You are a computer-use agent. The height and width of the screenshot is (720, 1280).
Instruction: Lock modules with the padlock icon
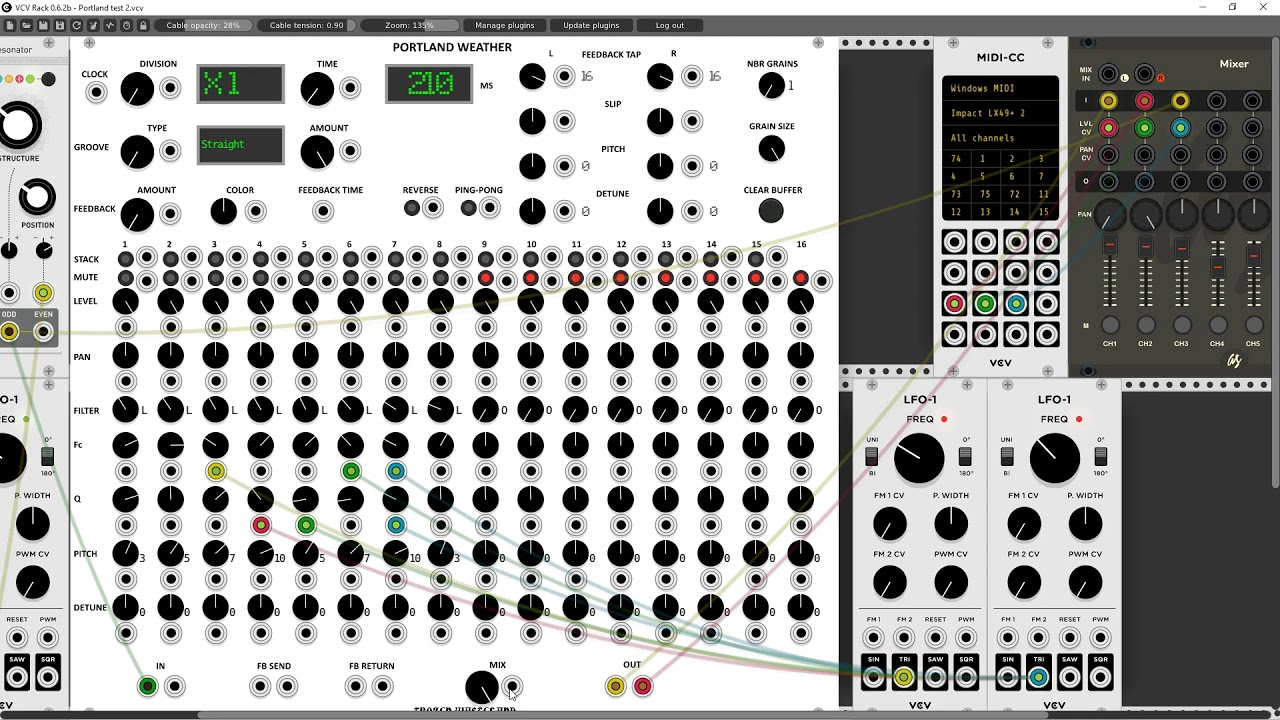[x=143, y=25]
